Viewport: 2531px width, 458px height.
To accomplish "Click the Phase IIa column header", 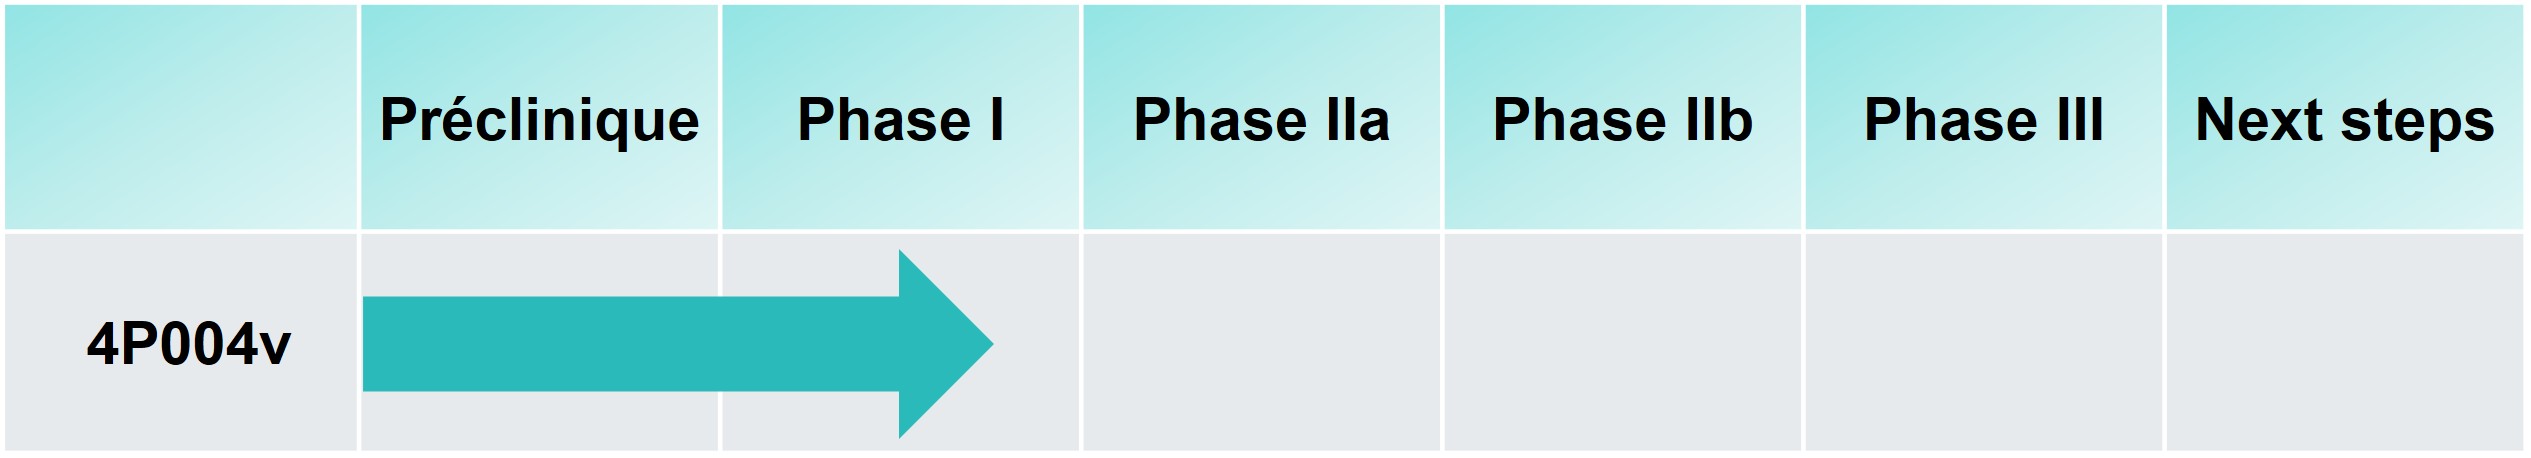I will click(1261, 120).
